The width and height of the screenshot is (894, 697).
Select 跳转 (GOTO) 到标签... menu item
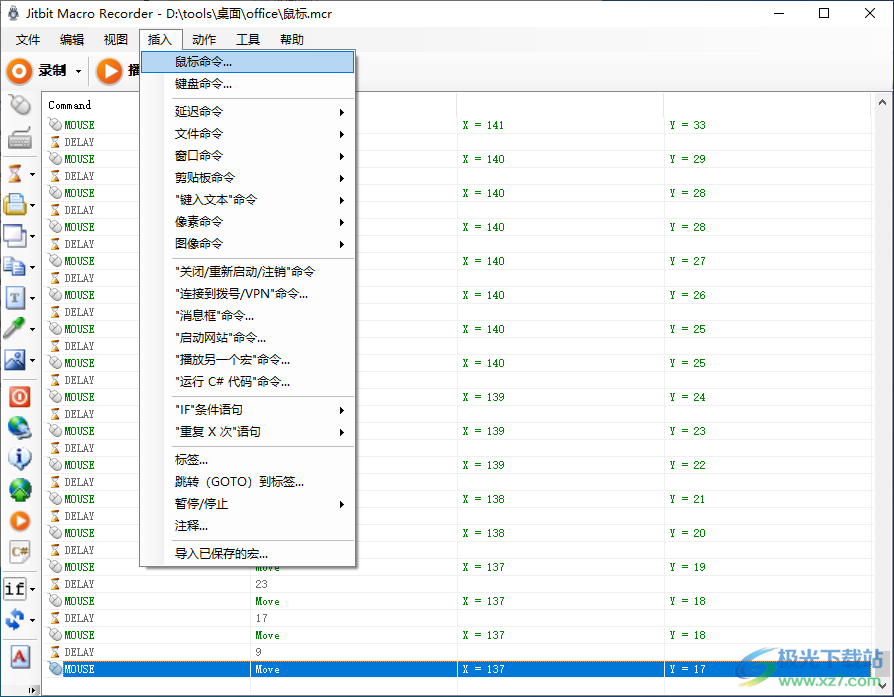[x=247, y=482]
